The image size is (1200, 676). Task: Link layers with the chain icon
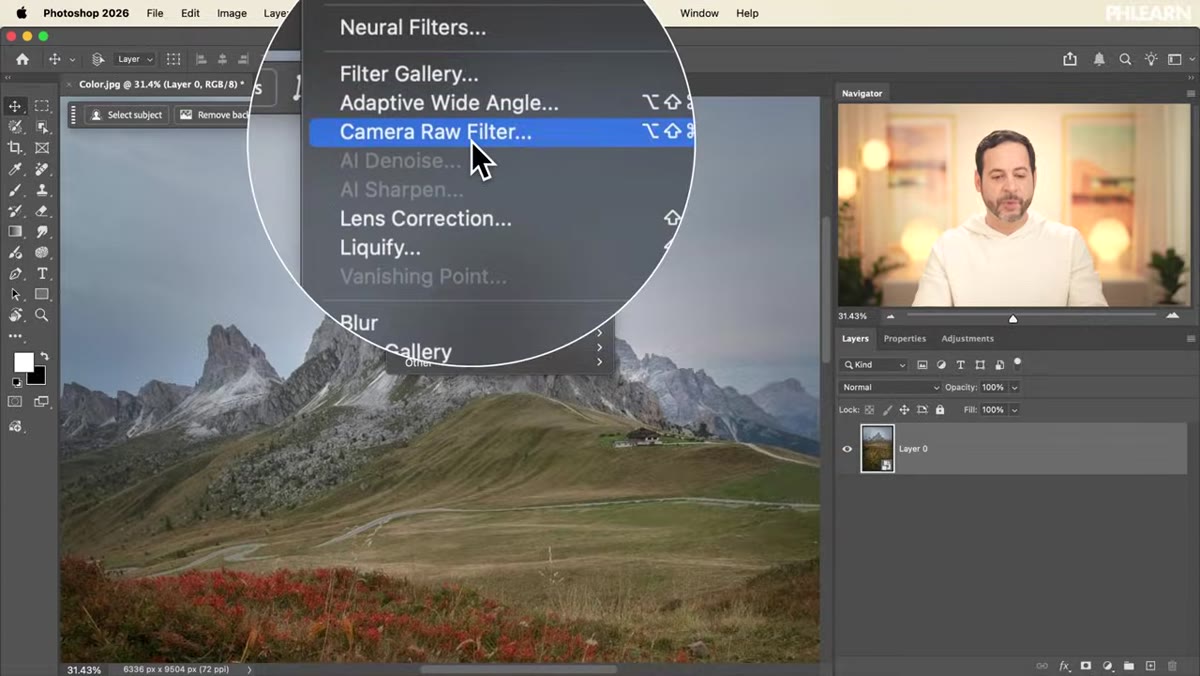1042,666
